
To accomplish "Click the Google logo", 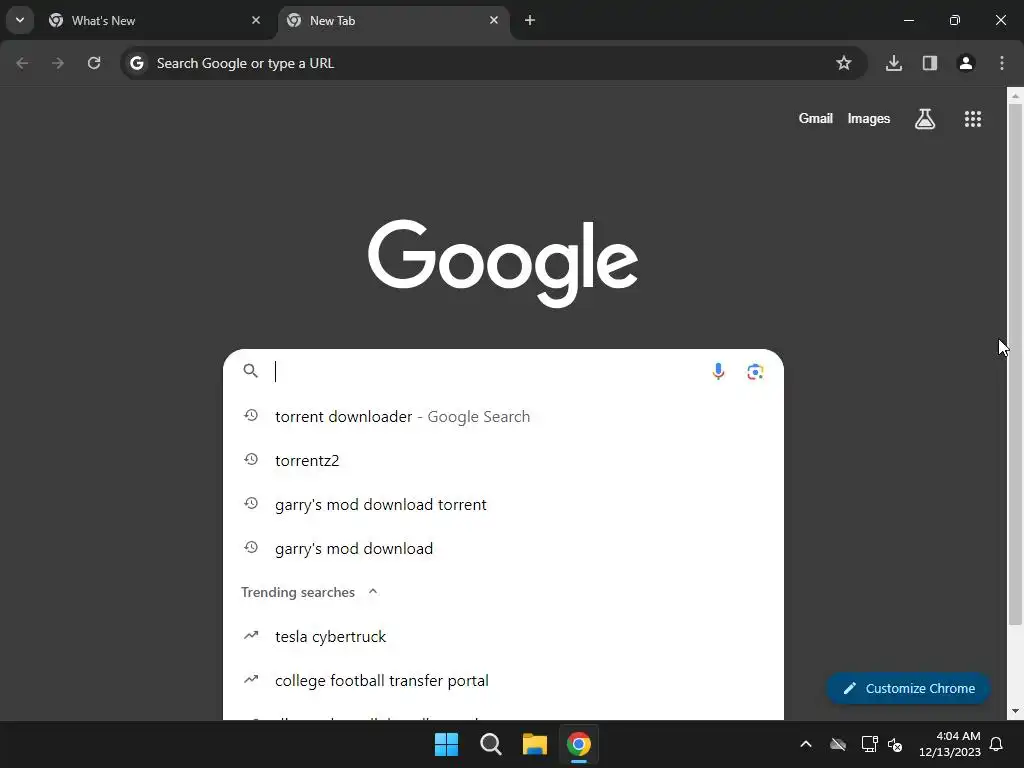I will pyautogui.click(x=503, y=263).
